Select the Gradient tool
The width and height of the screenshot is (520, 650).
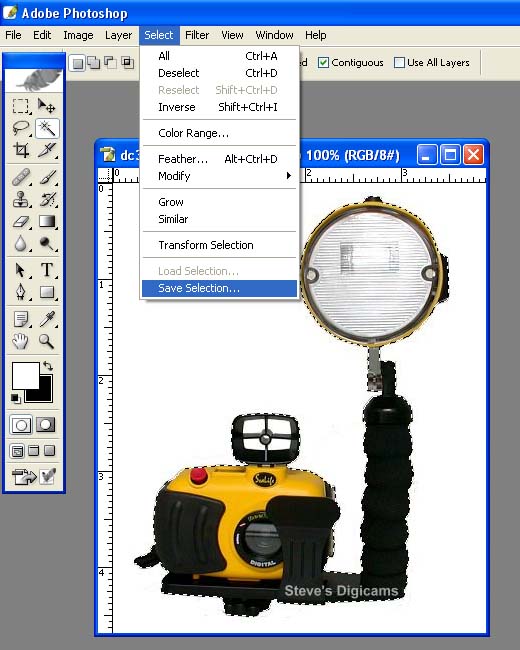(47, 222)
